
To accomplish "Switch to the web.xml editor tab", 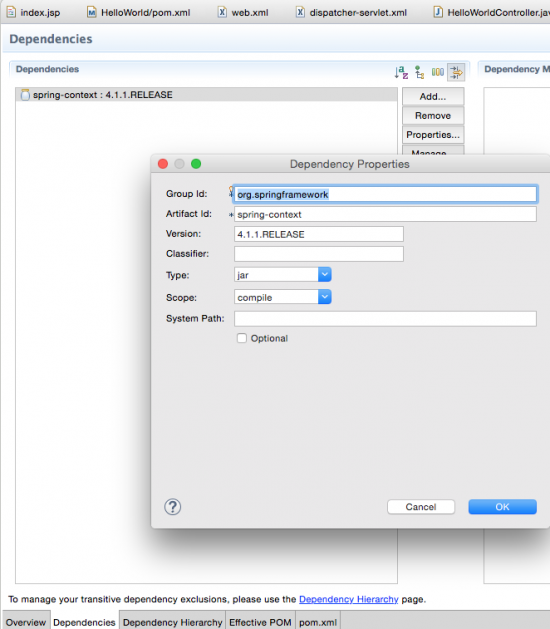I will click(243, 12).
